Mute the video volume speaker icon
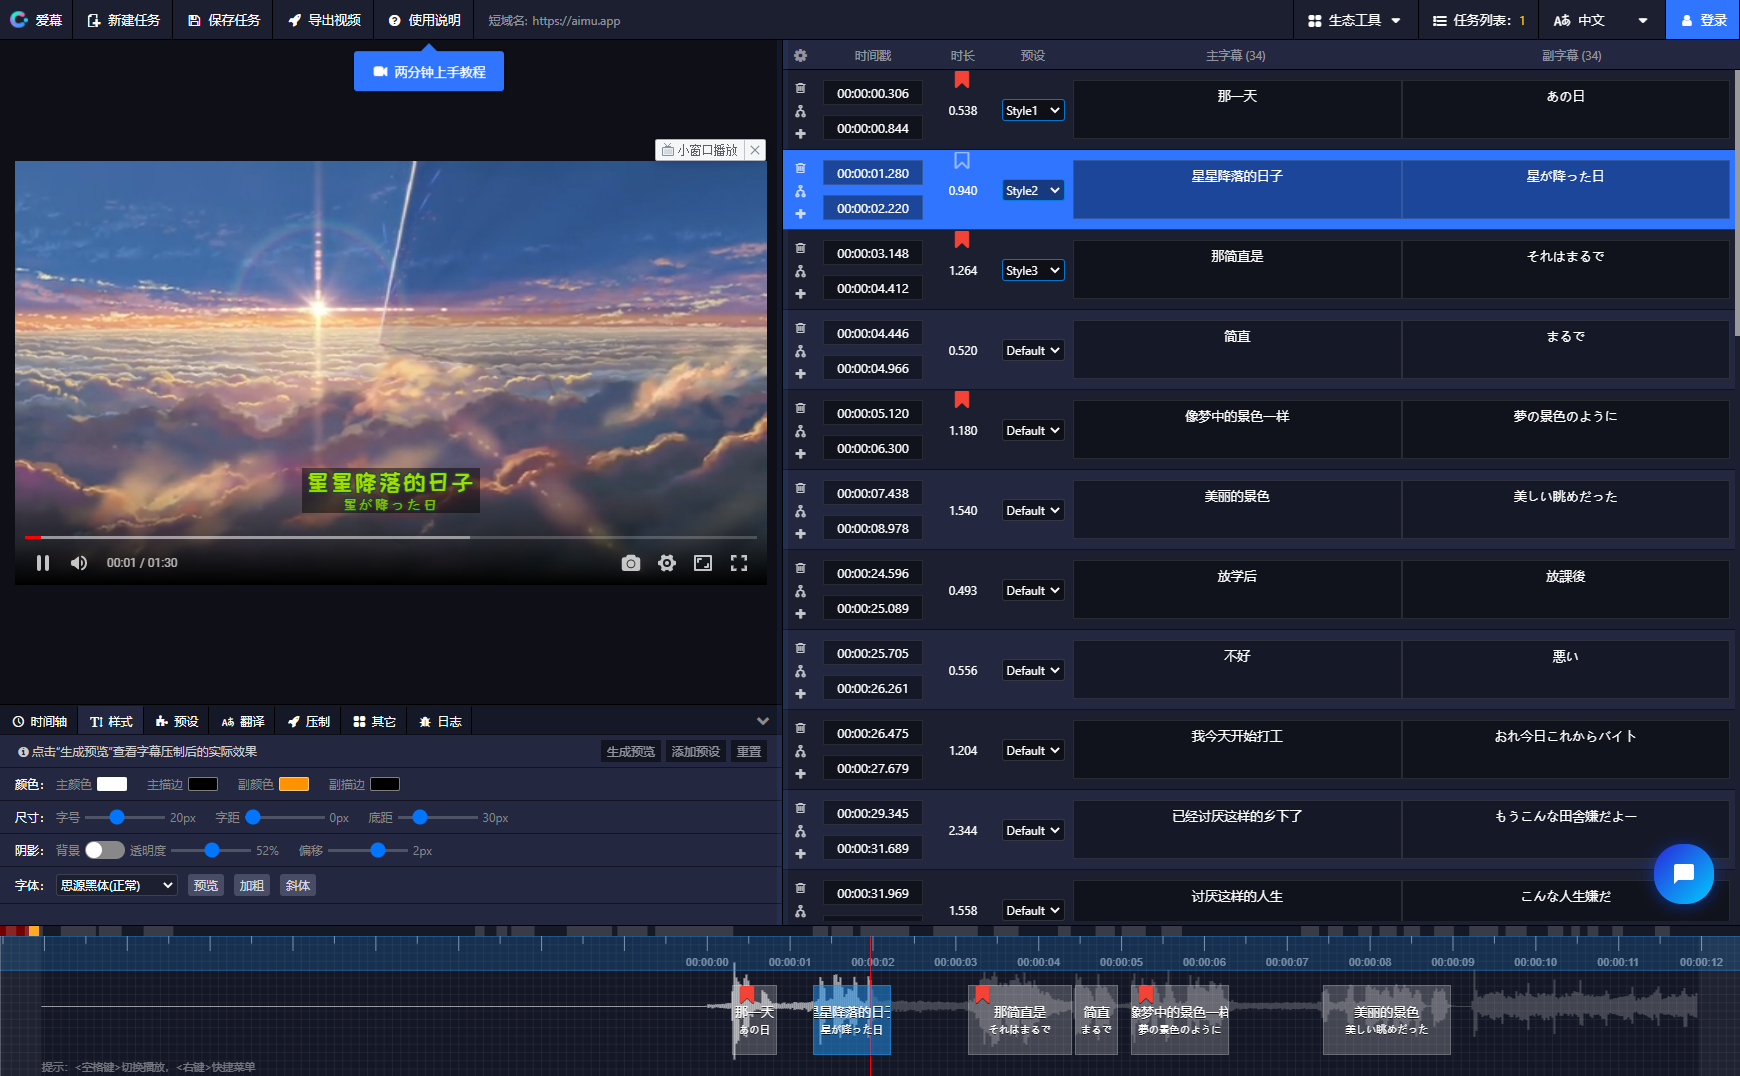 click(79, 563)
